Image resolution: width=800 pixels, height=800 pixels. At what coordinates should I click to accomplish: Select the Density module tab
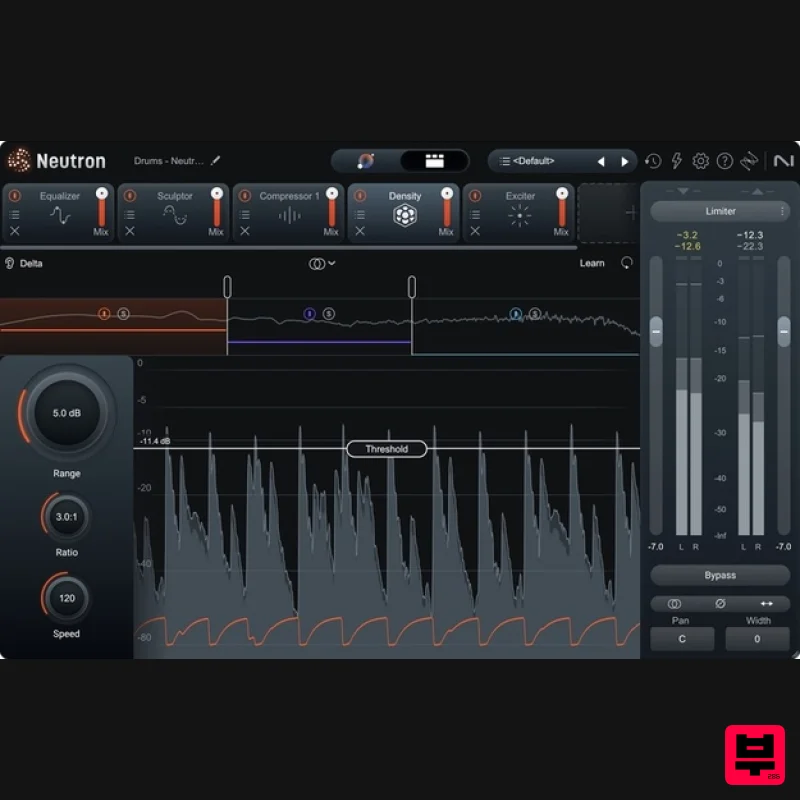tap(405, 212)
